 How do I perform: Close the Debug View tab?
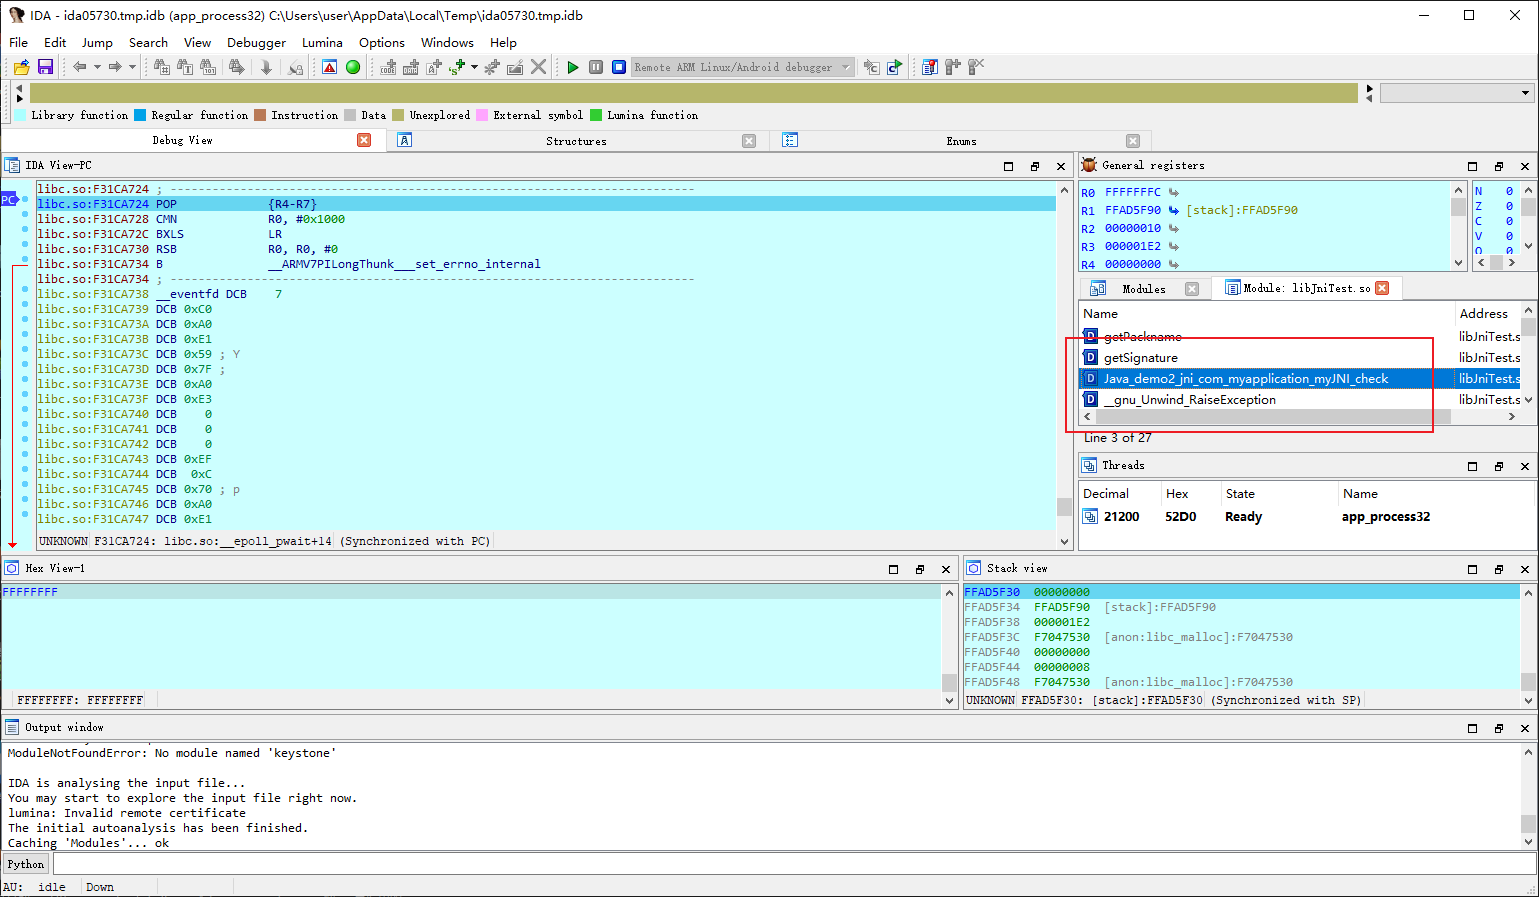pyautogui.click(x=364, y=141)
